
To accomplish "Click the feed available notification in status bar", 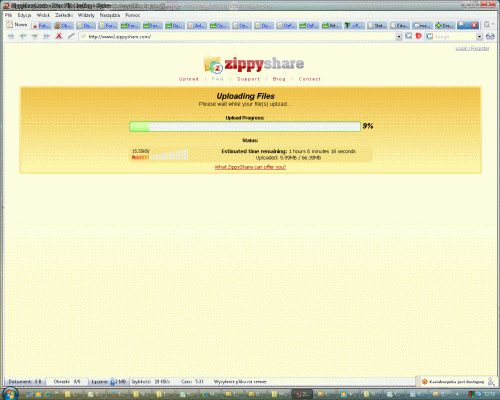I will [x=452, y=382].
